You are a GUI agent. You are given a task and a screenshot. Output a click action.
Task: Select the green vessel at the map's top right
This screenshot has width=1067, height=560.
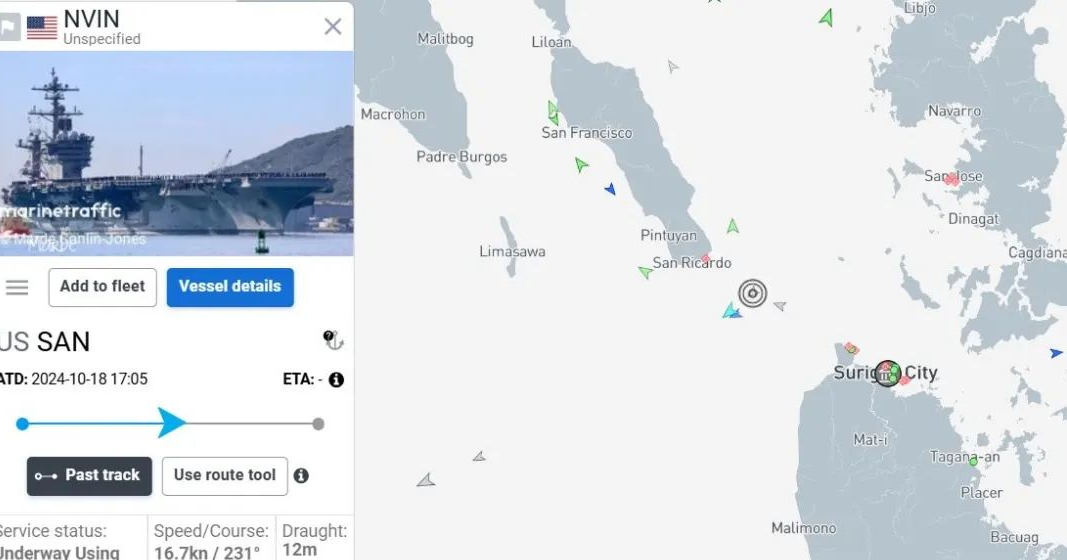point(827,17)
